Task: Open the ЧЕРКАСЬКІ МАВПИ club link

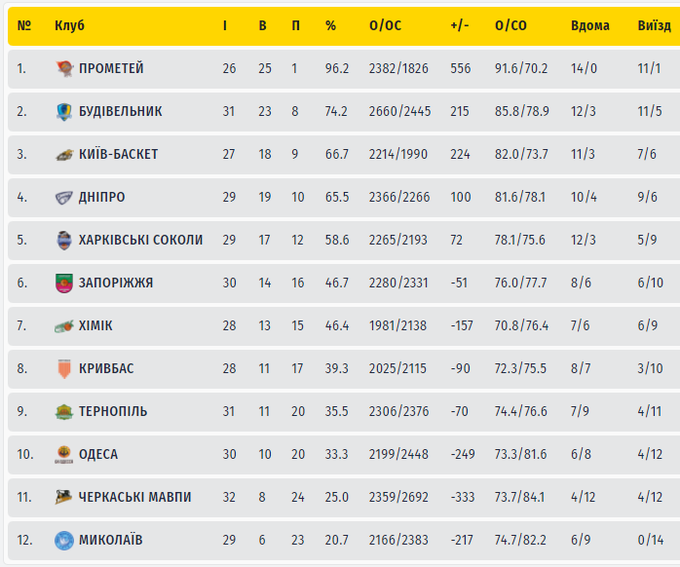Action: (135, 497)
